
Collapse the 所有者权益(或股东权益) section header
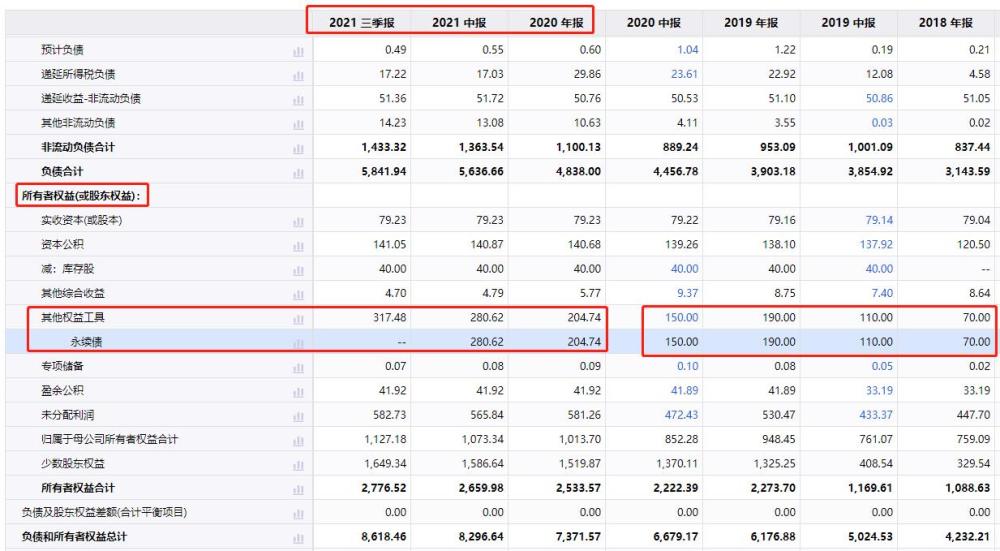[78, 196]
